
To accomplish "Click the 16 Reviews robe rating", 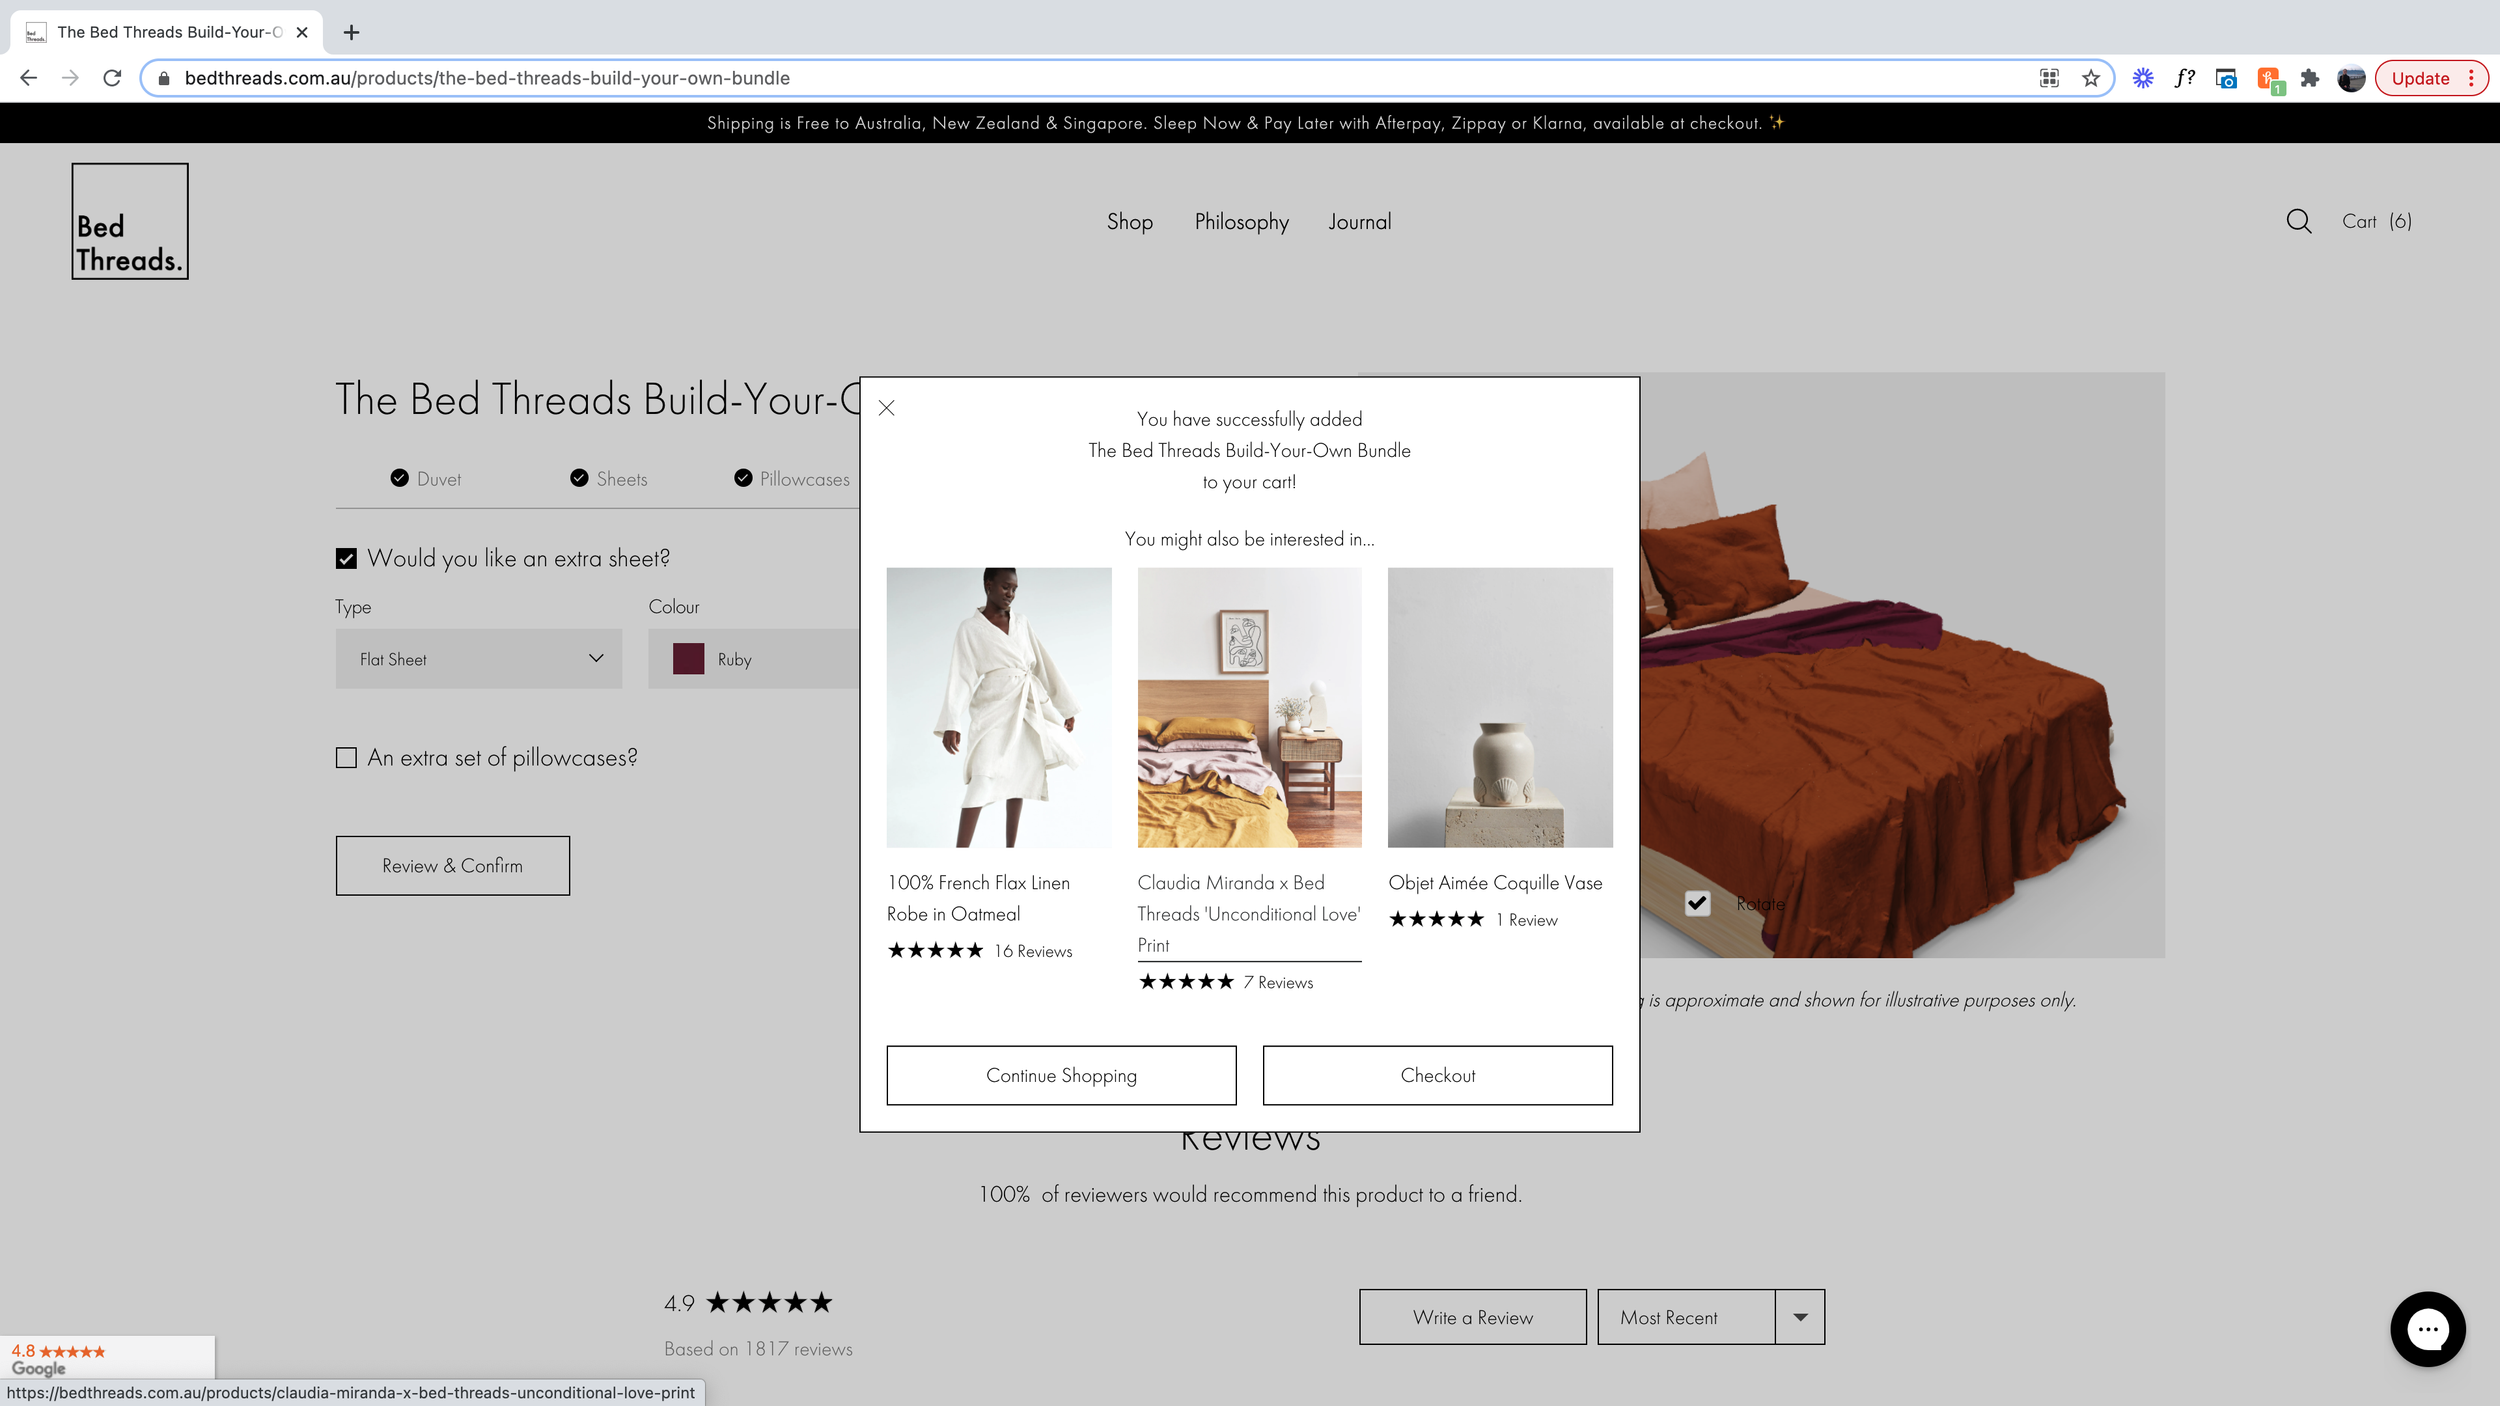I will coord(980,951).
